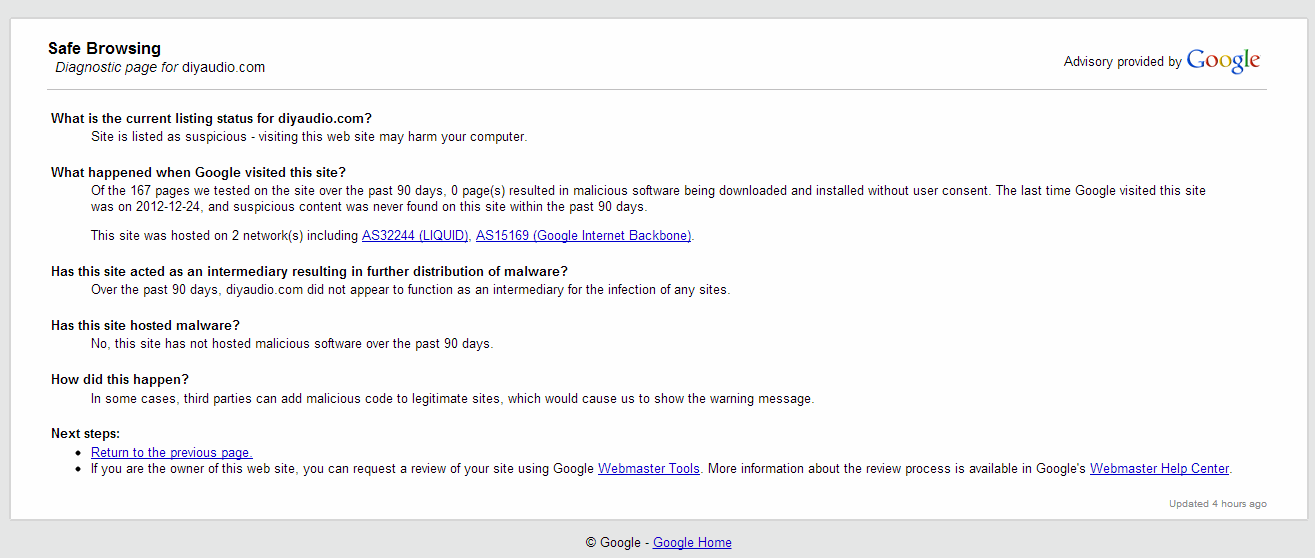Open the AS32244 (LIQUID) network link

coord(415,236)
